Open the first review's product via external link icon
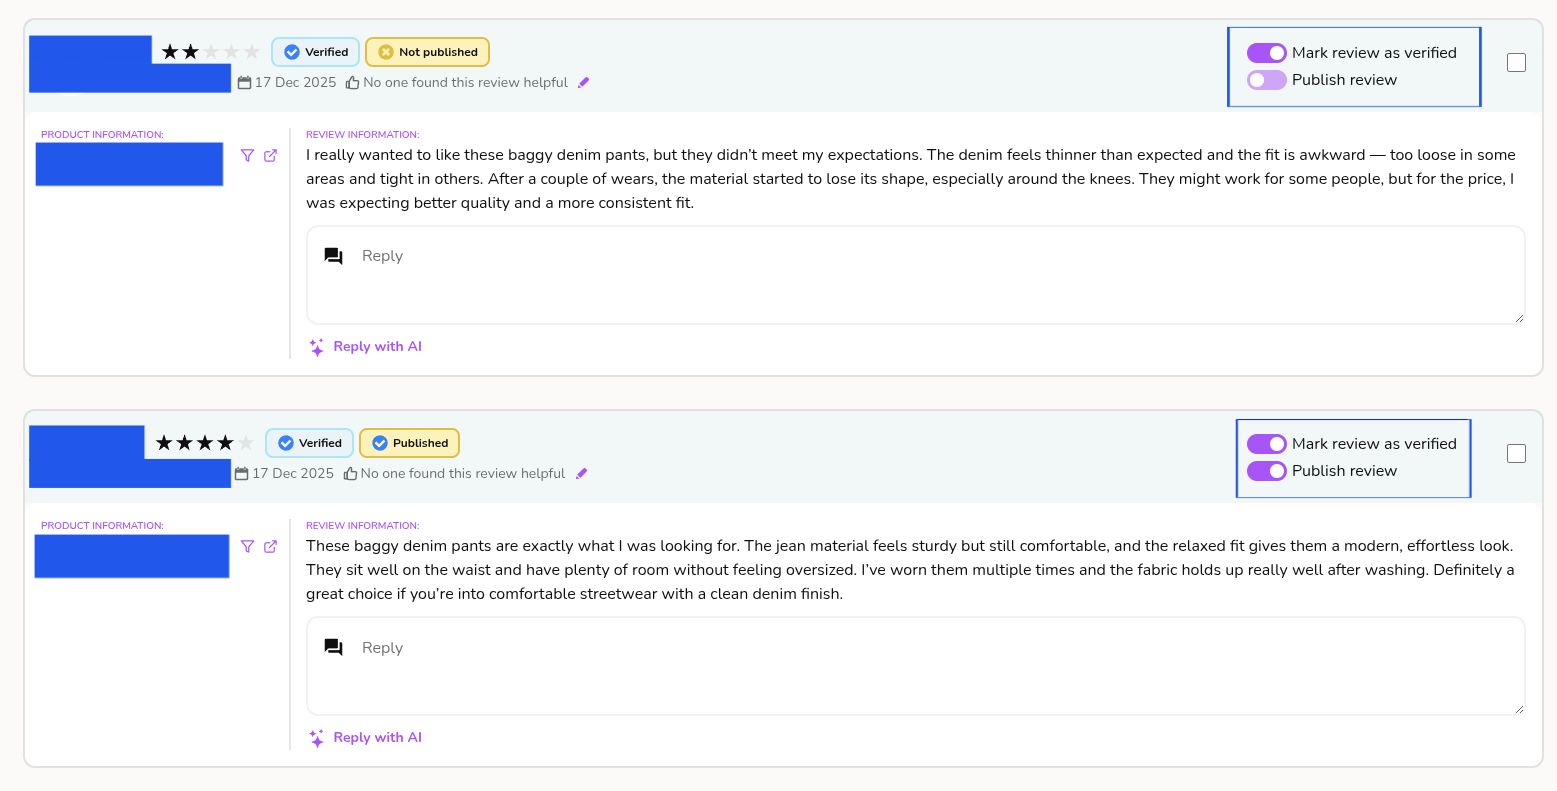The height and width of the screenshot is (791, 1557). pos(271,155)
